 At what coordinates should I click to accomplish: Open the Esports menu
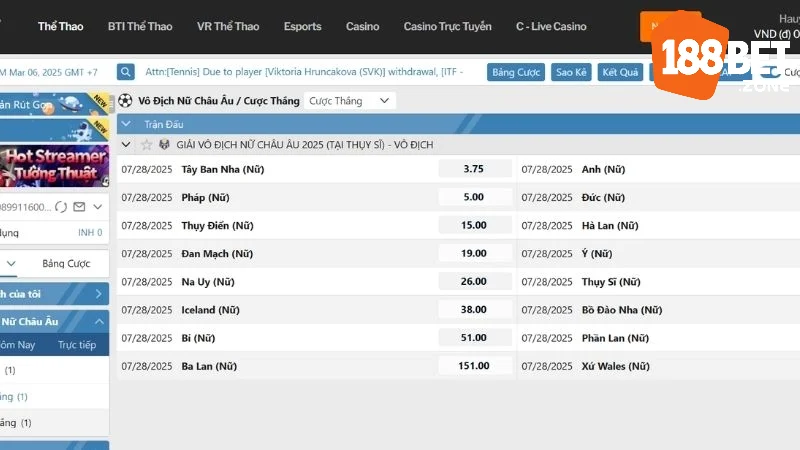point(303,27)
